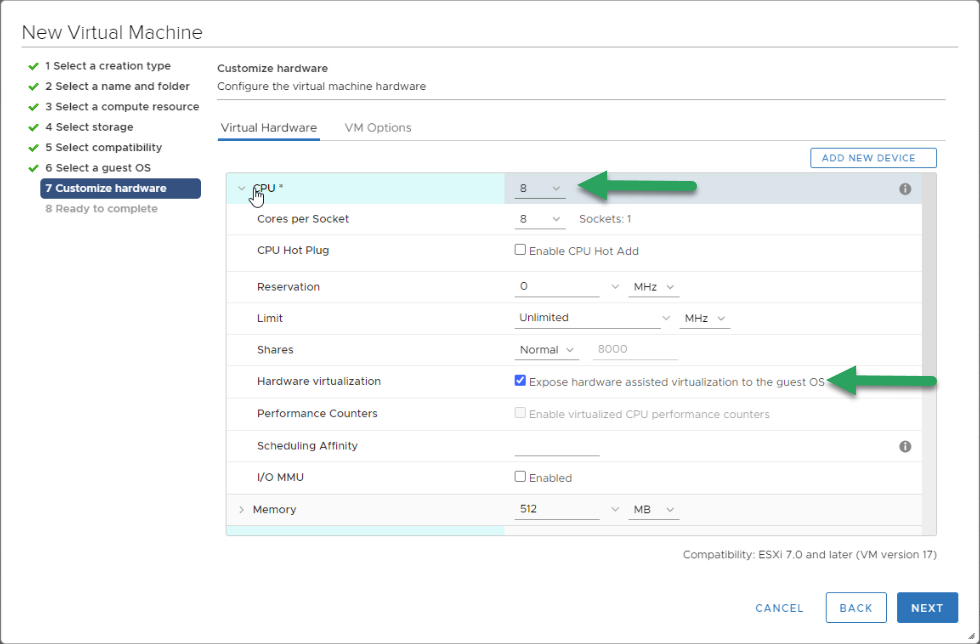Open the Memory MB unit dropdown
Viewport: 980px width, 644px height.
click(654, 510)
